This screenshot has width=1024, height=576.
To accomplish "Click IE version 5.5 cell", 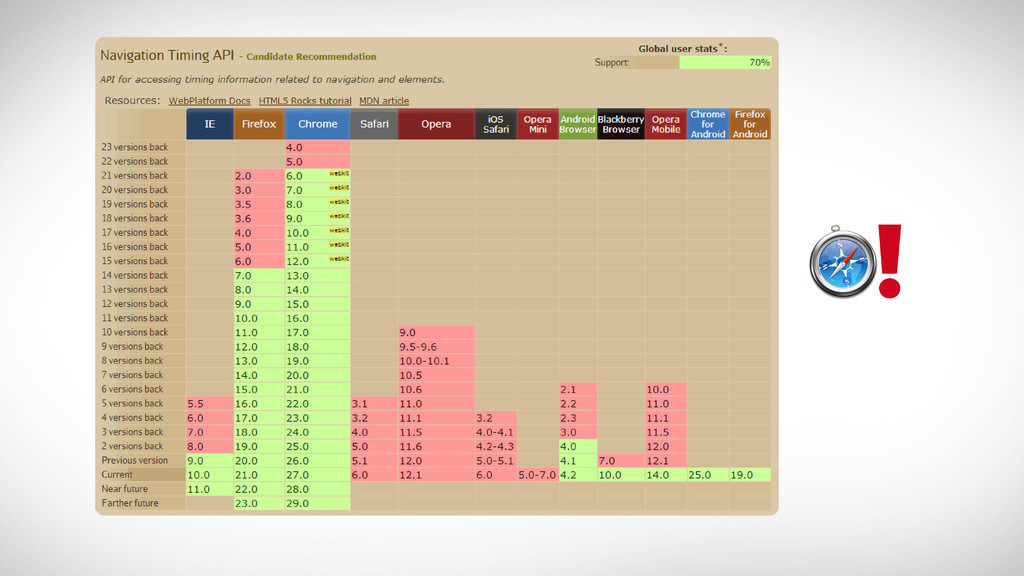I will (210, 404).
